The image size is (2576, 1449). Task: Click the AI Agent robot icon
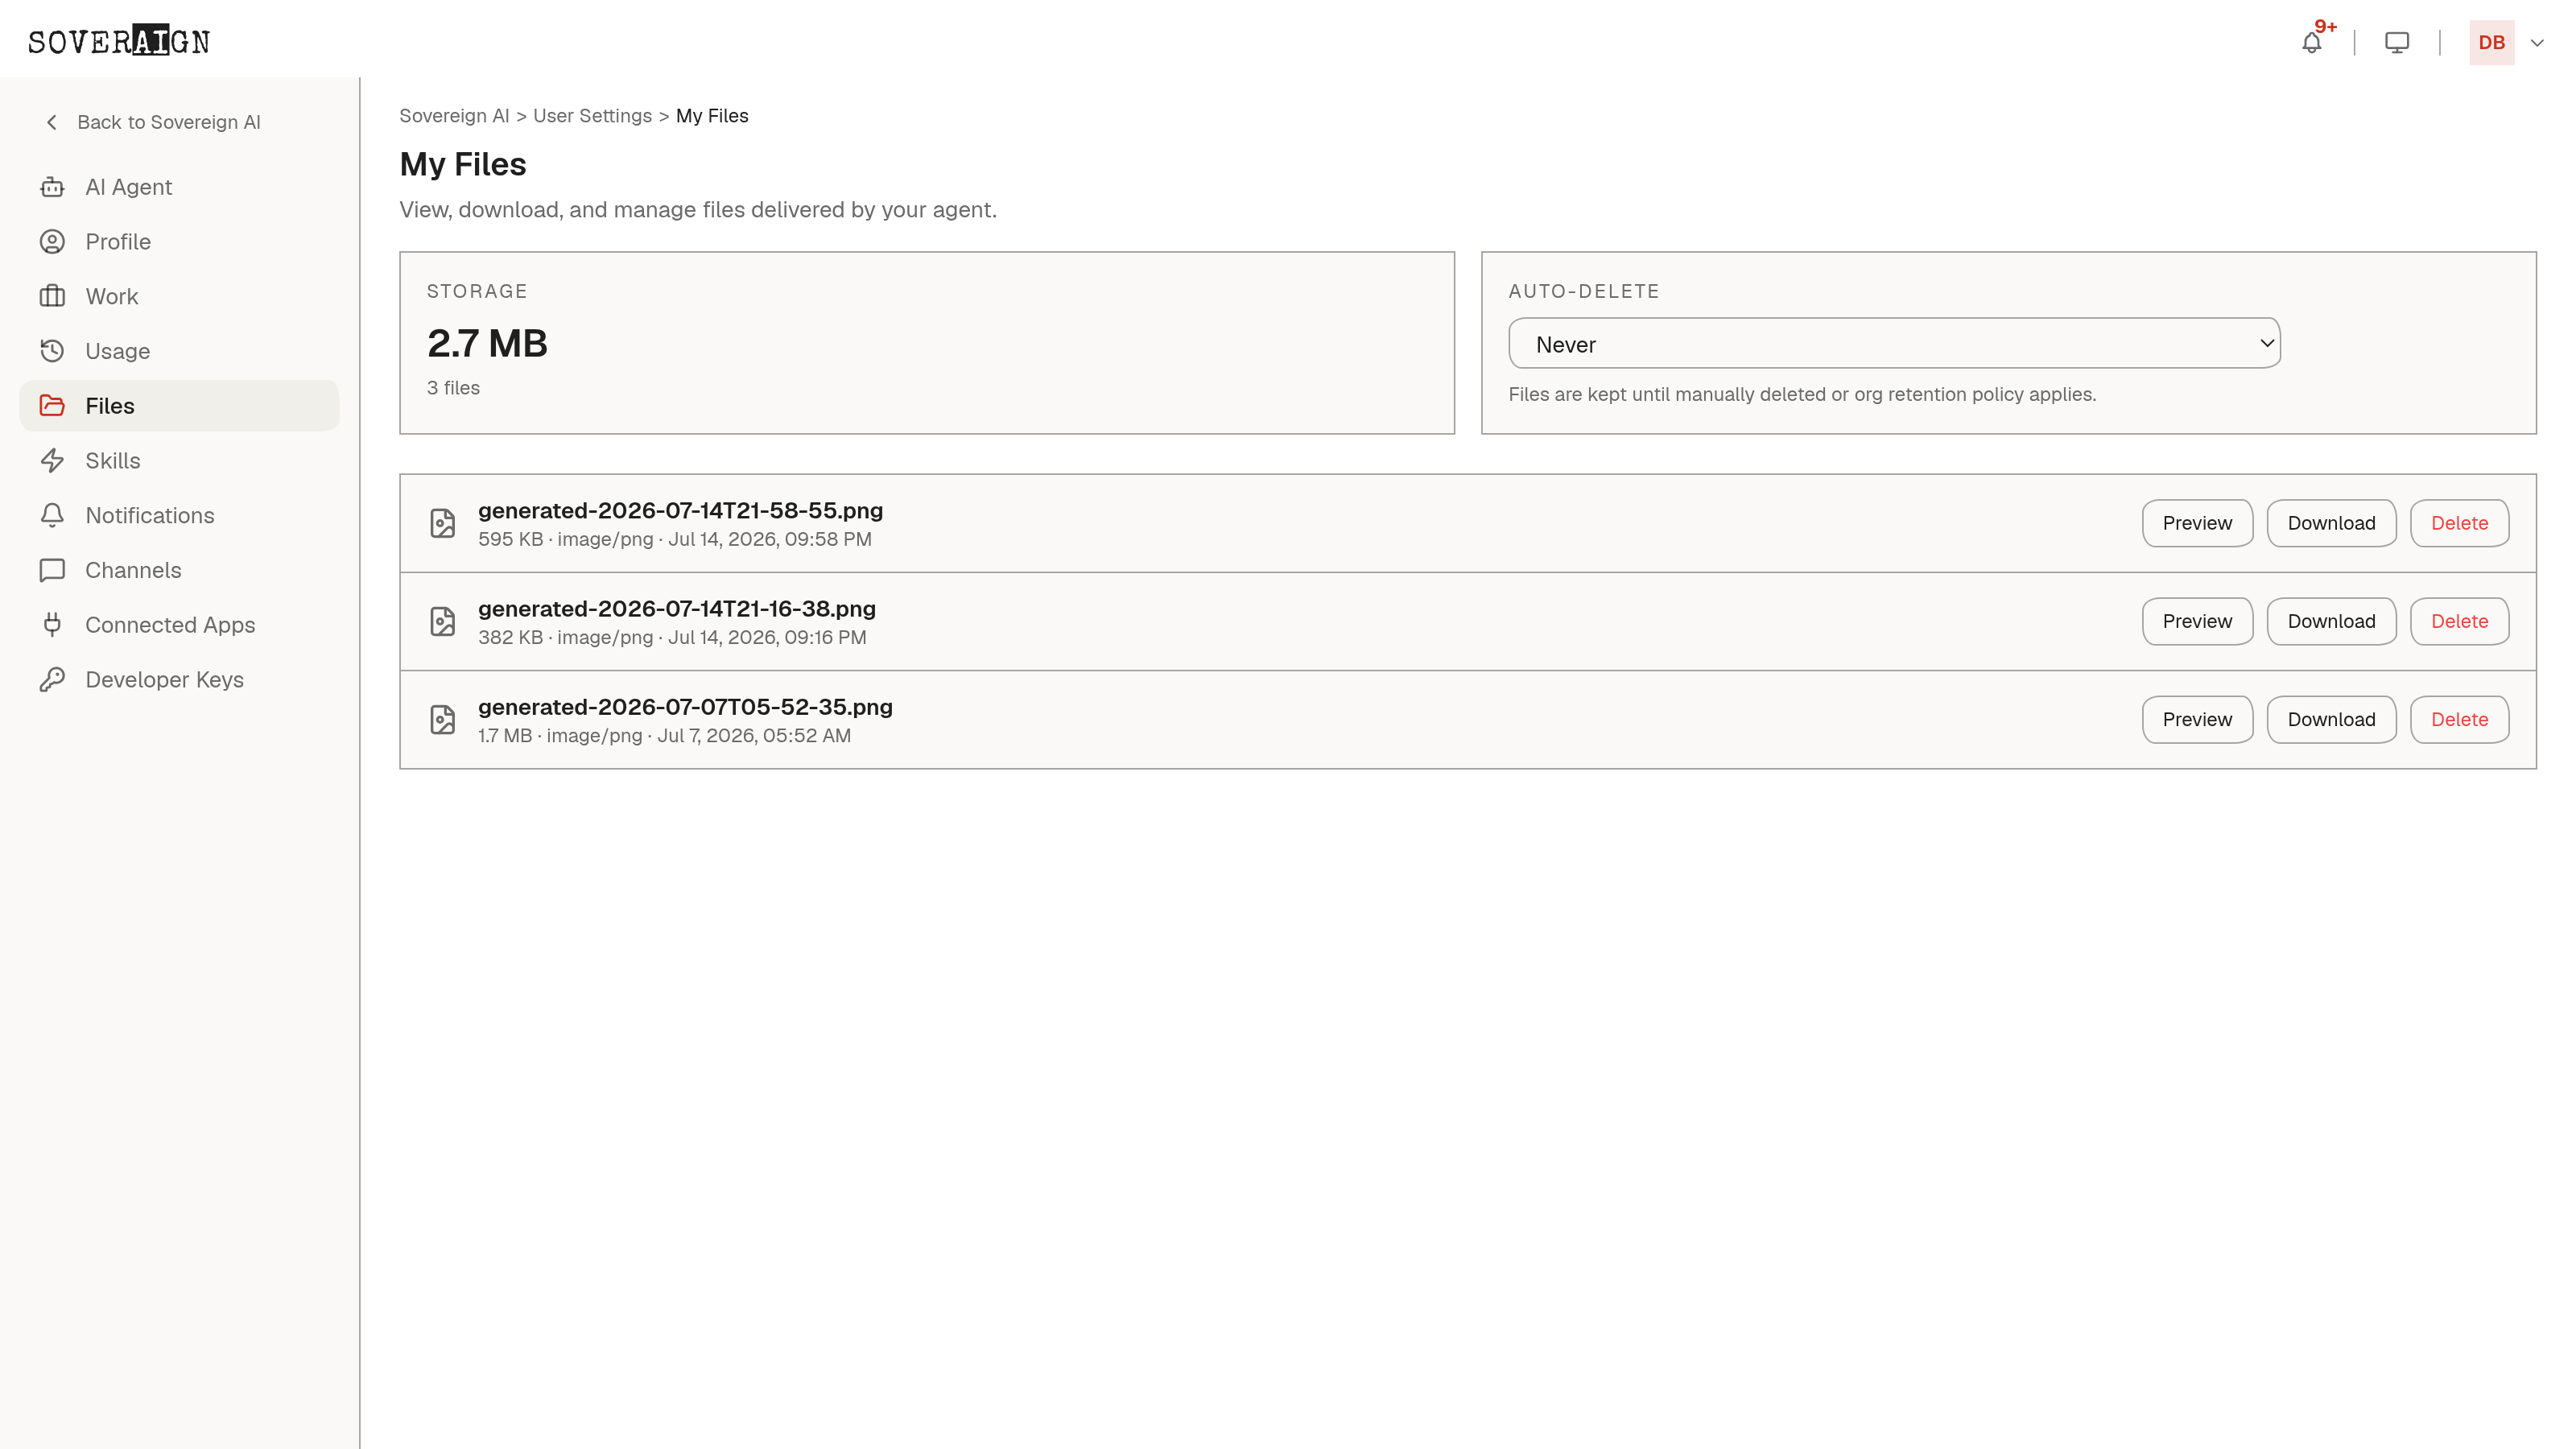52,187
